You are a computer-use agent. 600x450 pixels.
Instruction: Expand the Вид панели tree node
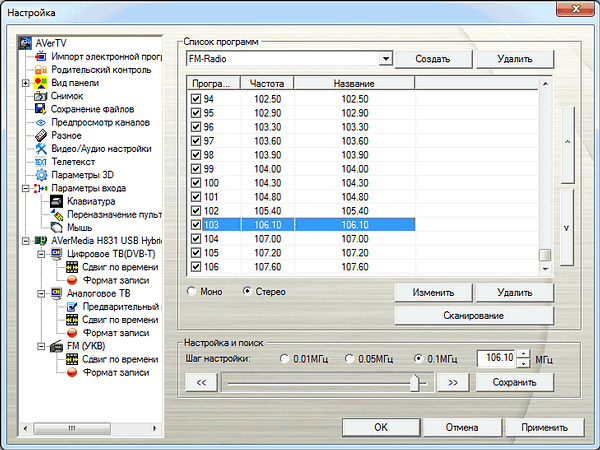(x=26, y=83)
